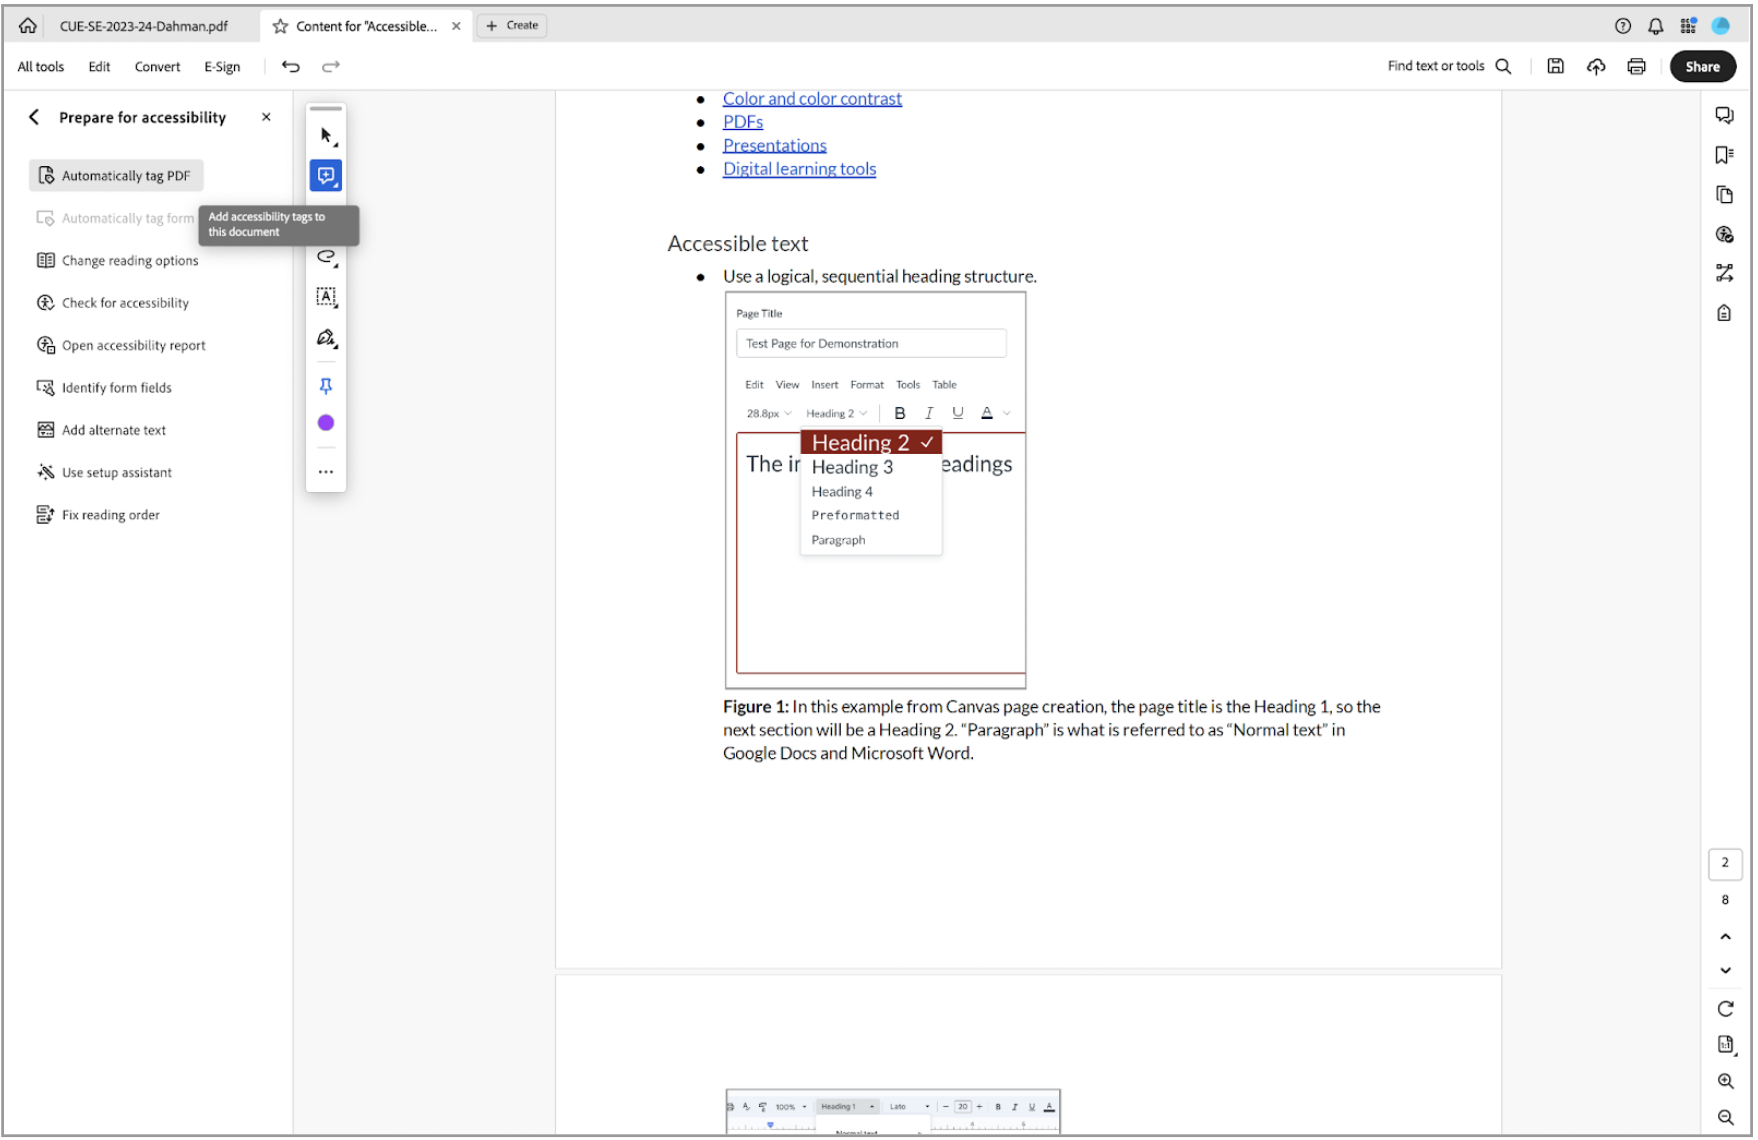This screenshot has height=1140, width=1758.
Task: Select the selection arrow tool
Action: pos(326,135)
